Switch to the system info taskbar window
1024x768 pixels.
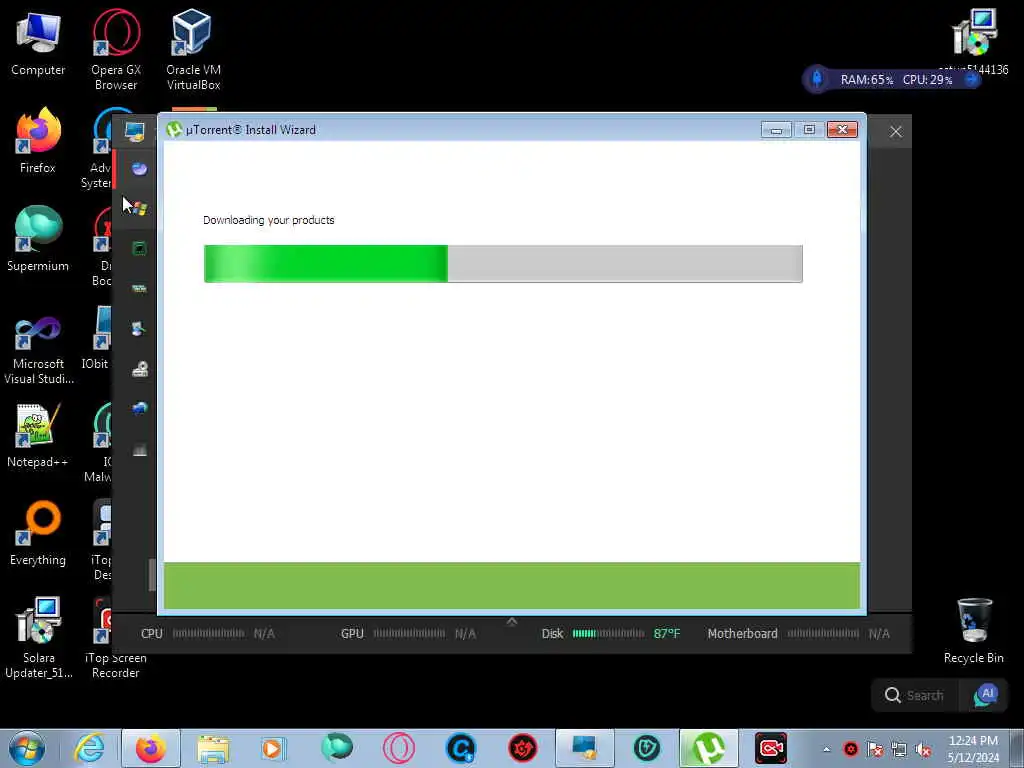pyautogui.click(x=584, y=748)
